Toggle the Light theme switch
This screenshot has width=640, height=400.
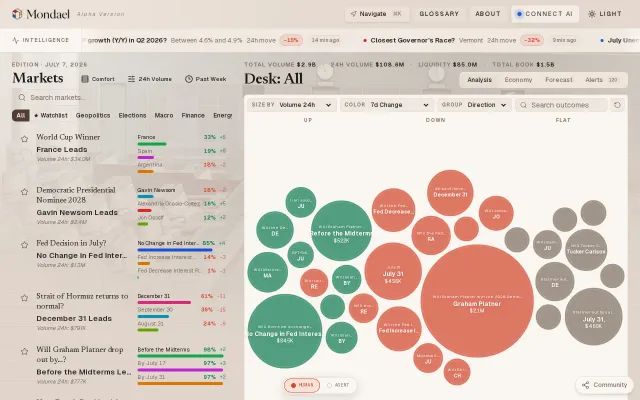[x=604, y=14]
